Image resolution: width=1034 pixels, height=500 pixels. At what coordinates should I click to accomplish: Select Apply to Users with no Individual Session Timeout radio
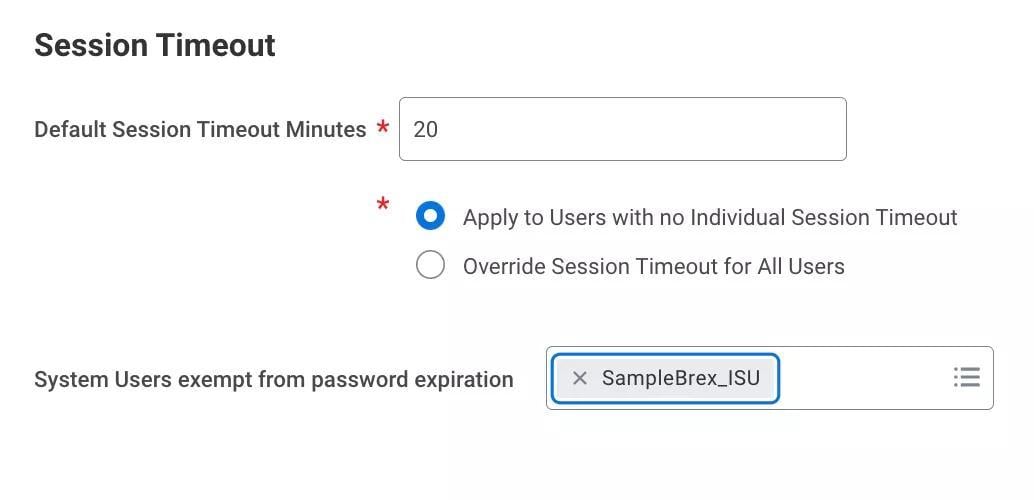point(430,217)
